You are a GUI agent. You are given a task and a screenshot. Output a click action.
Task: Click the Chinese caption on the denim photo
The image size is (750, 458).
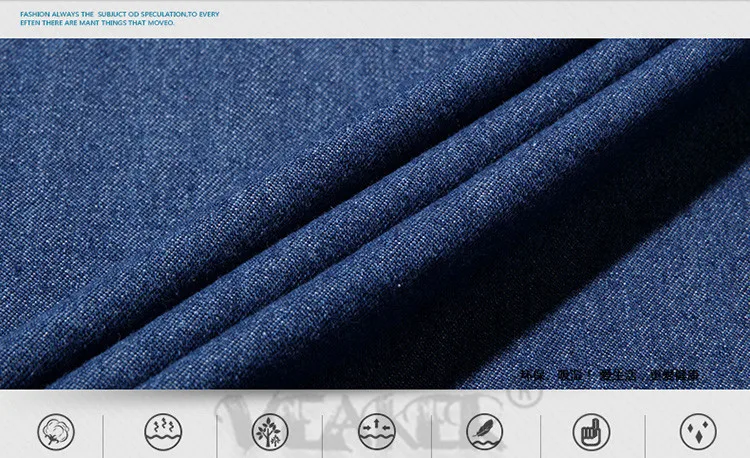610,375
